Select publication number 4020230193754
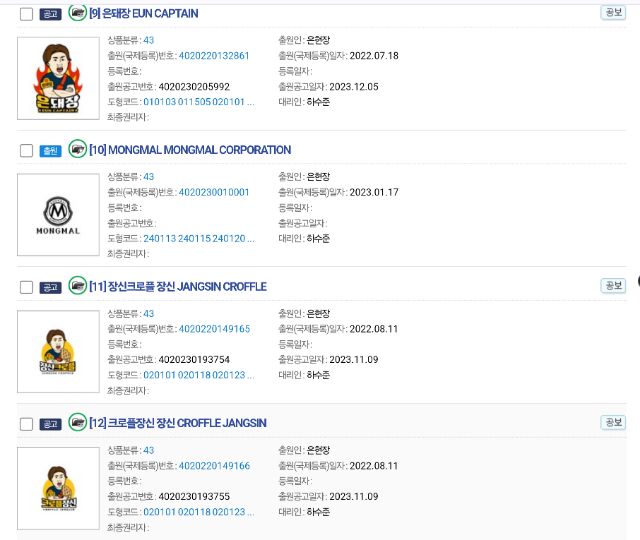 (x=194, y=360)
